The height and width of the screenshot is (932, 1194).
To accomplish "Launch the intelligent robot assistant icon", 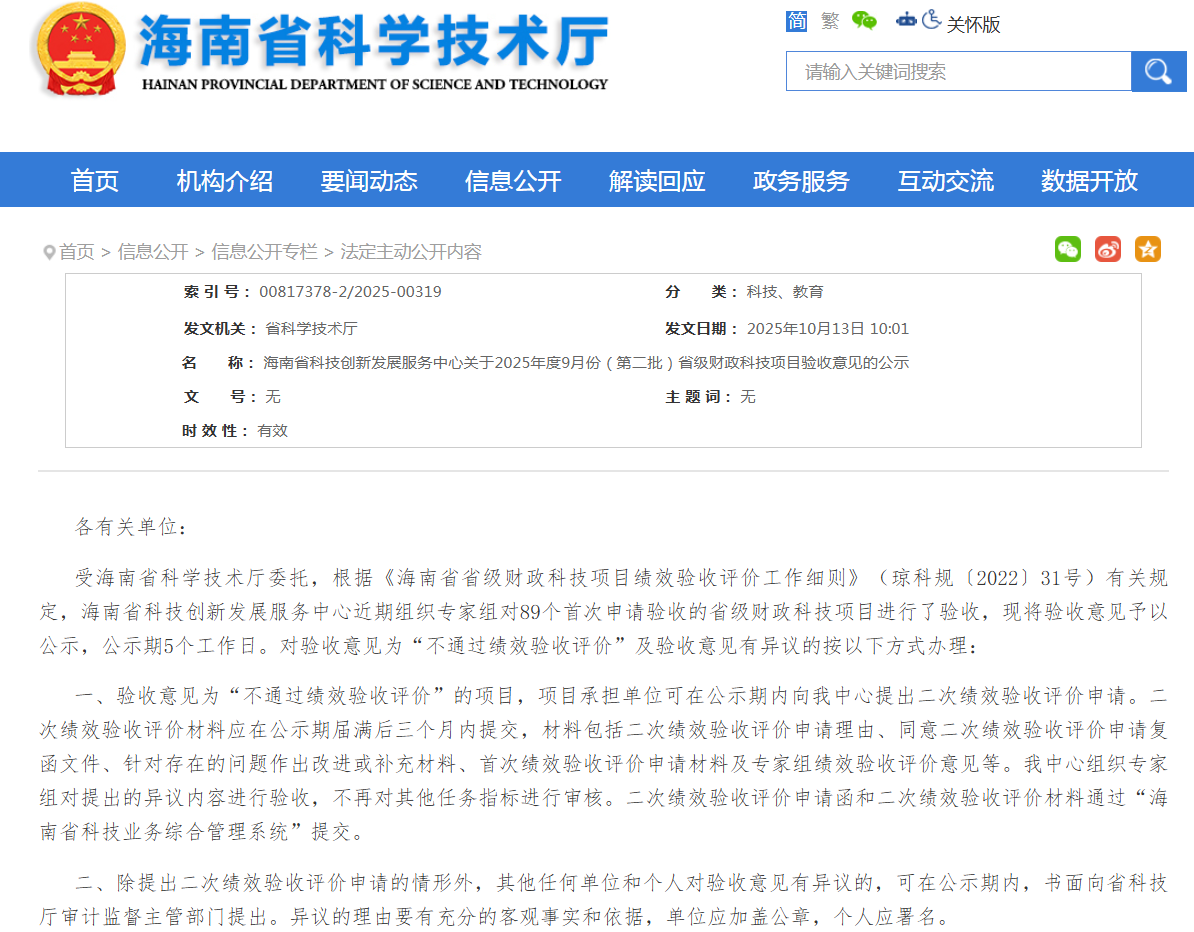I will (x=906, y=20).
